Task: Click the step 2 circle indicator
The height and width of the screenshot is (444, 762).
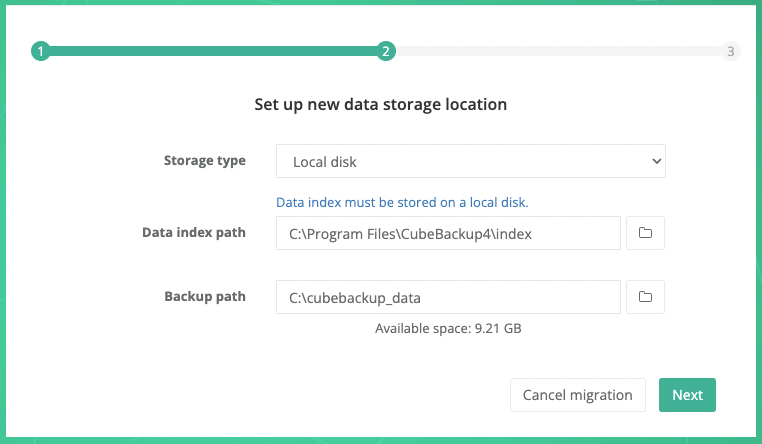Action: point(386,51)
